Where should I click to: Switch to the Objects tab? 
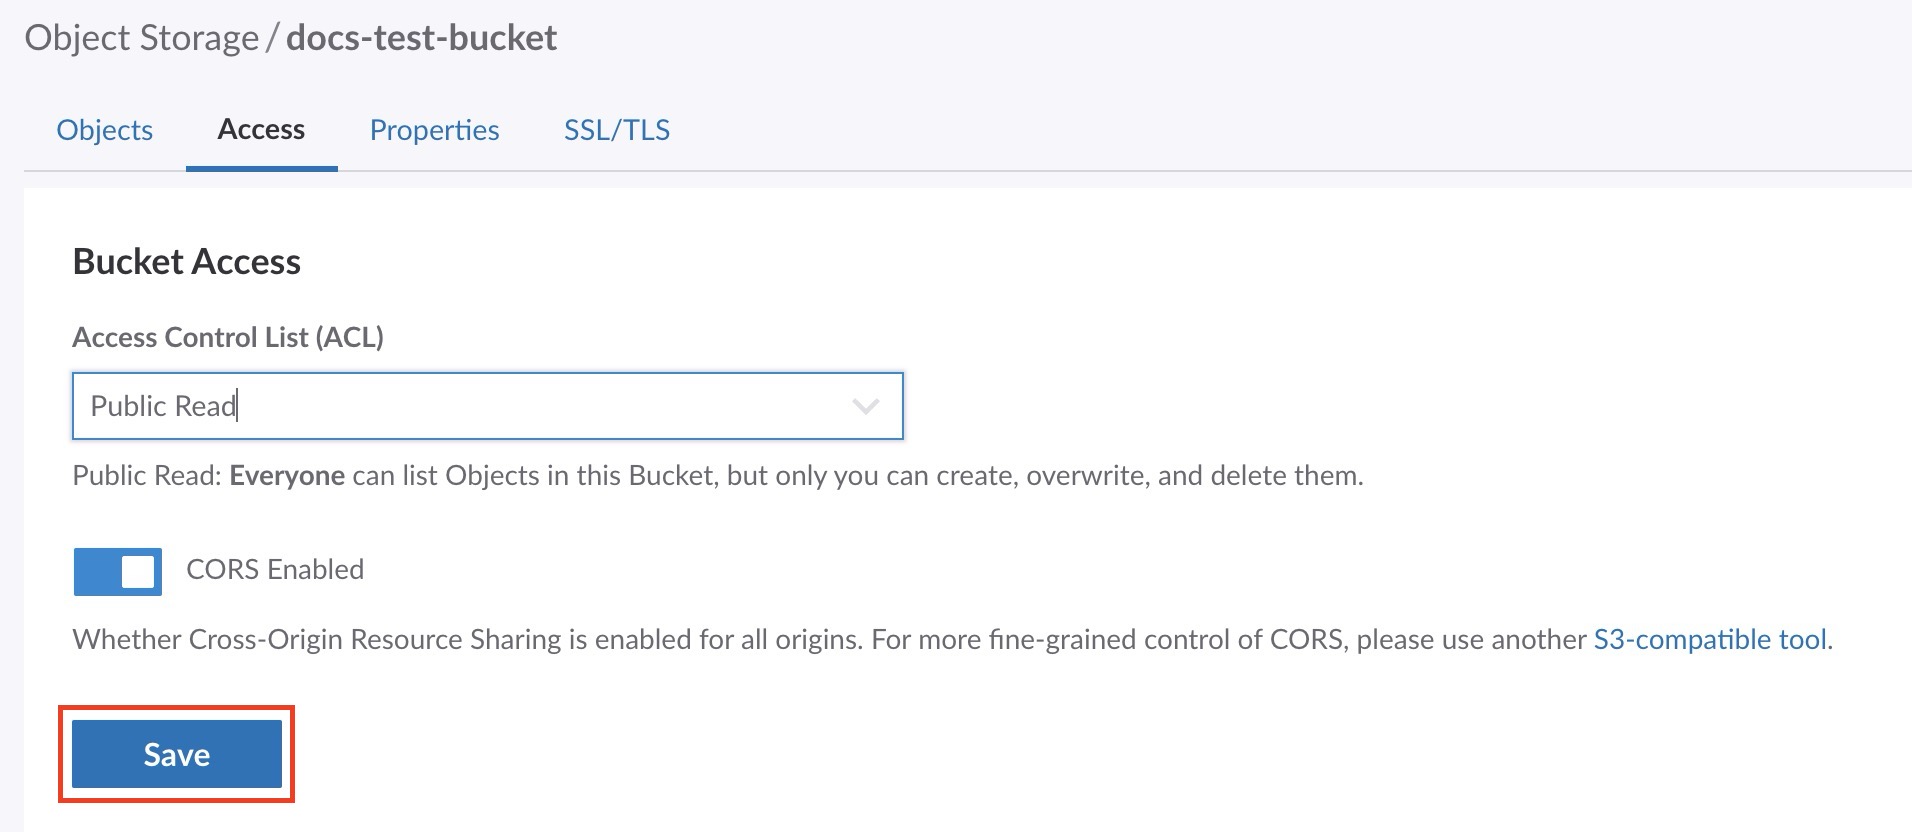[x=104, y=130]
